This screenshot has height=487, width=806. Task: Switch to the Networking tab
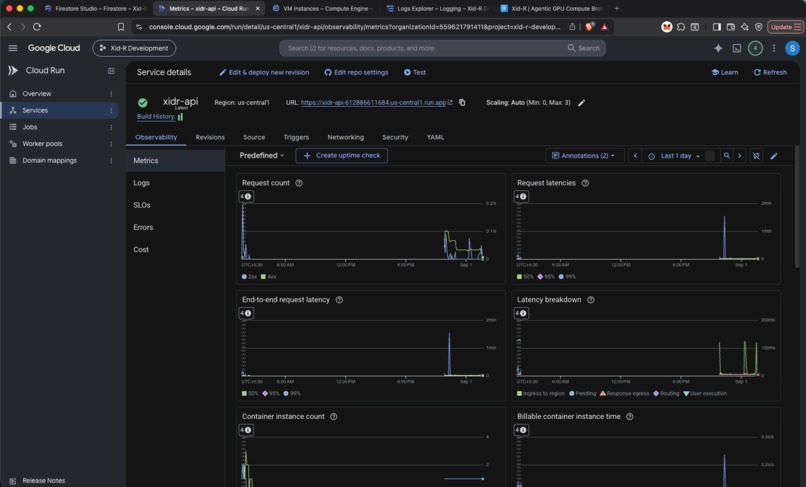click(x=345, y=137)
